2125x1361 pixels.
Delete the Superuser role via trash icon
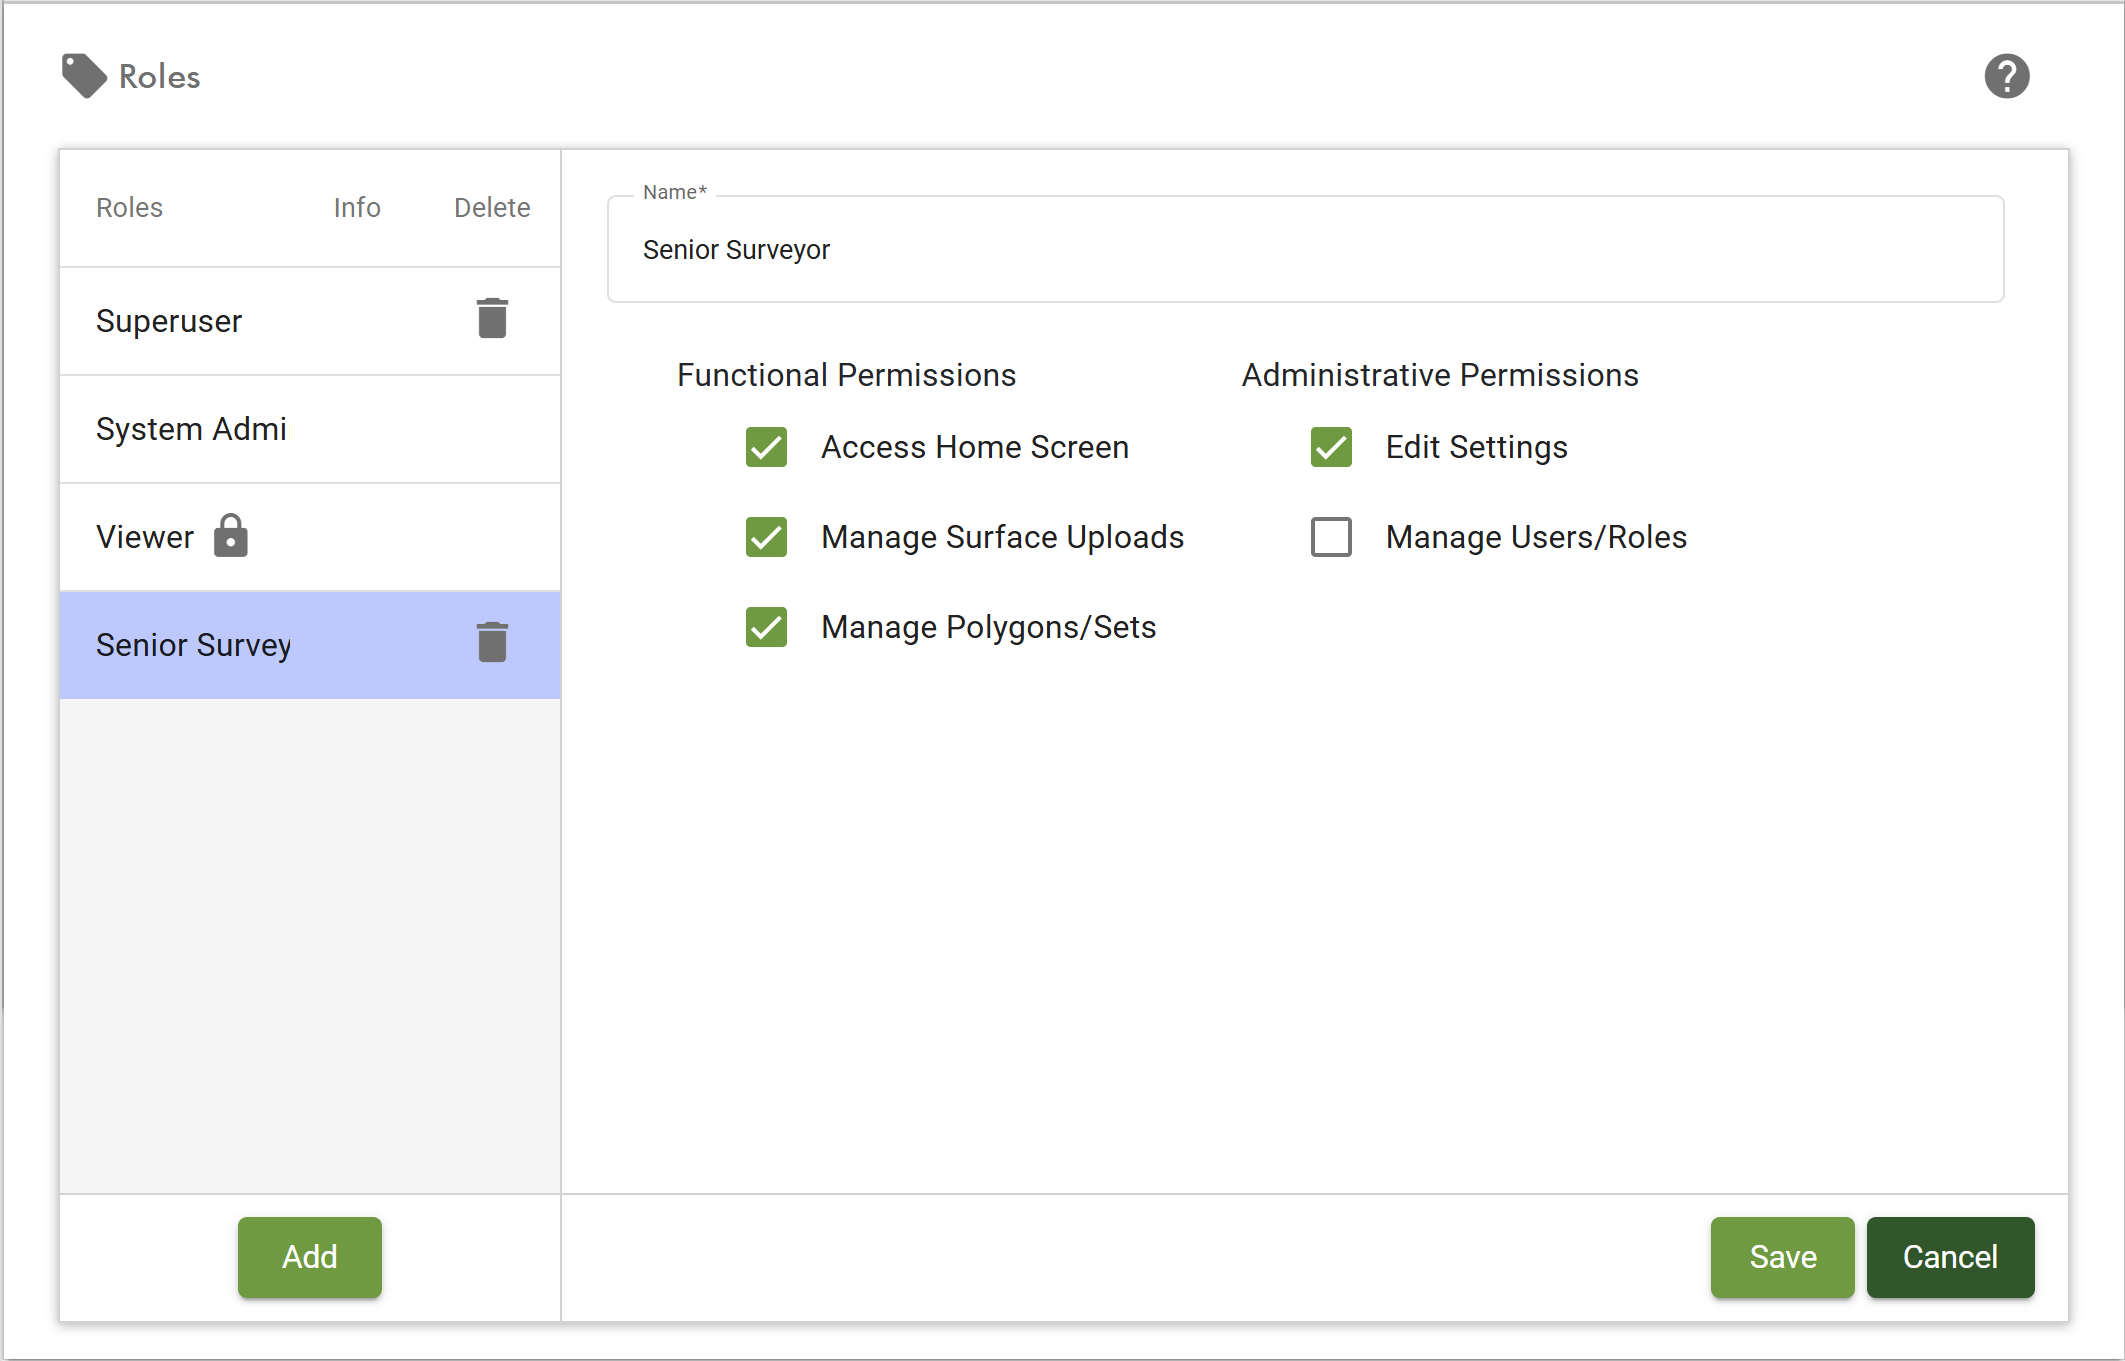pos(492,319)
